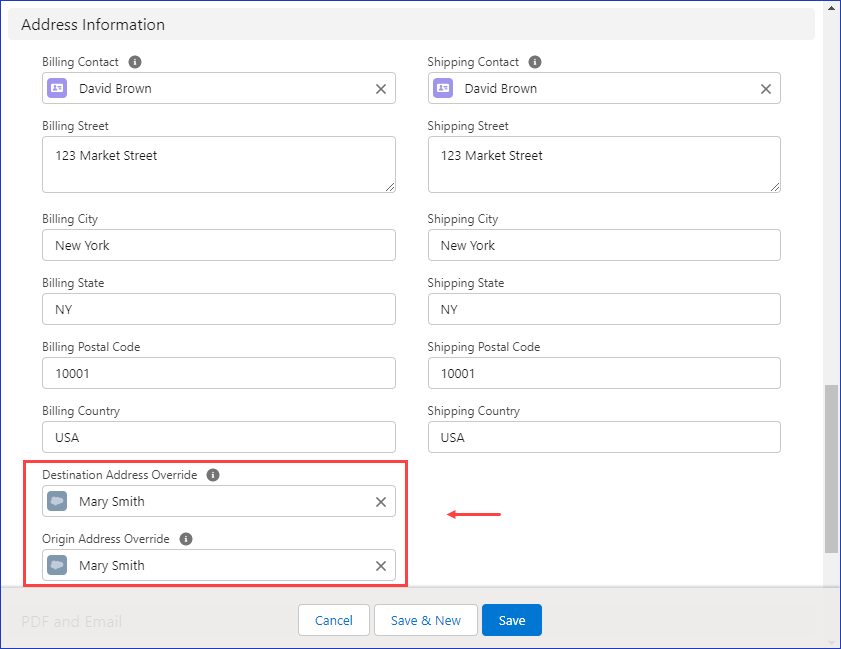The image size is (841, 649).
Task: Clear Billing Contact David Brown
Action: point(381,89)
